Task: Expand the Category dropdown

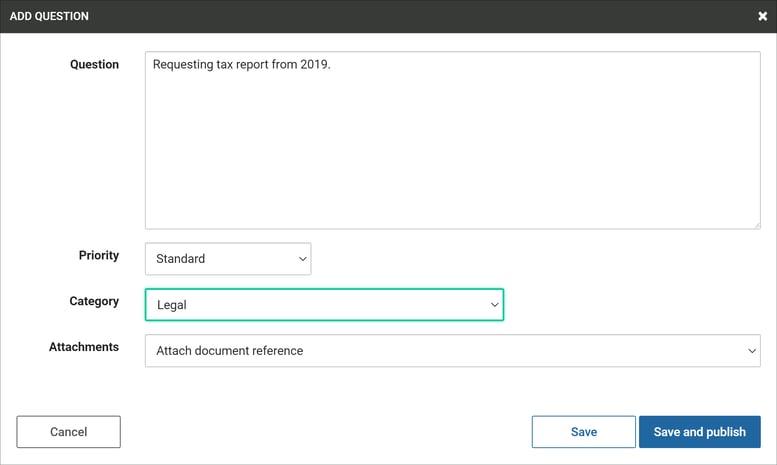Action: [323, 305]
